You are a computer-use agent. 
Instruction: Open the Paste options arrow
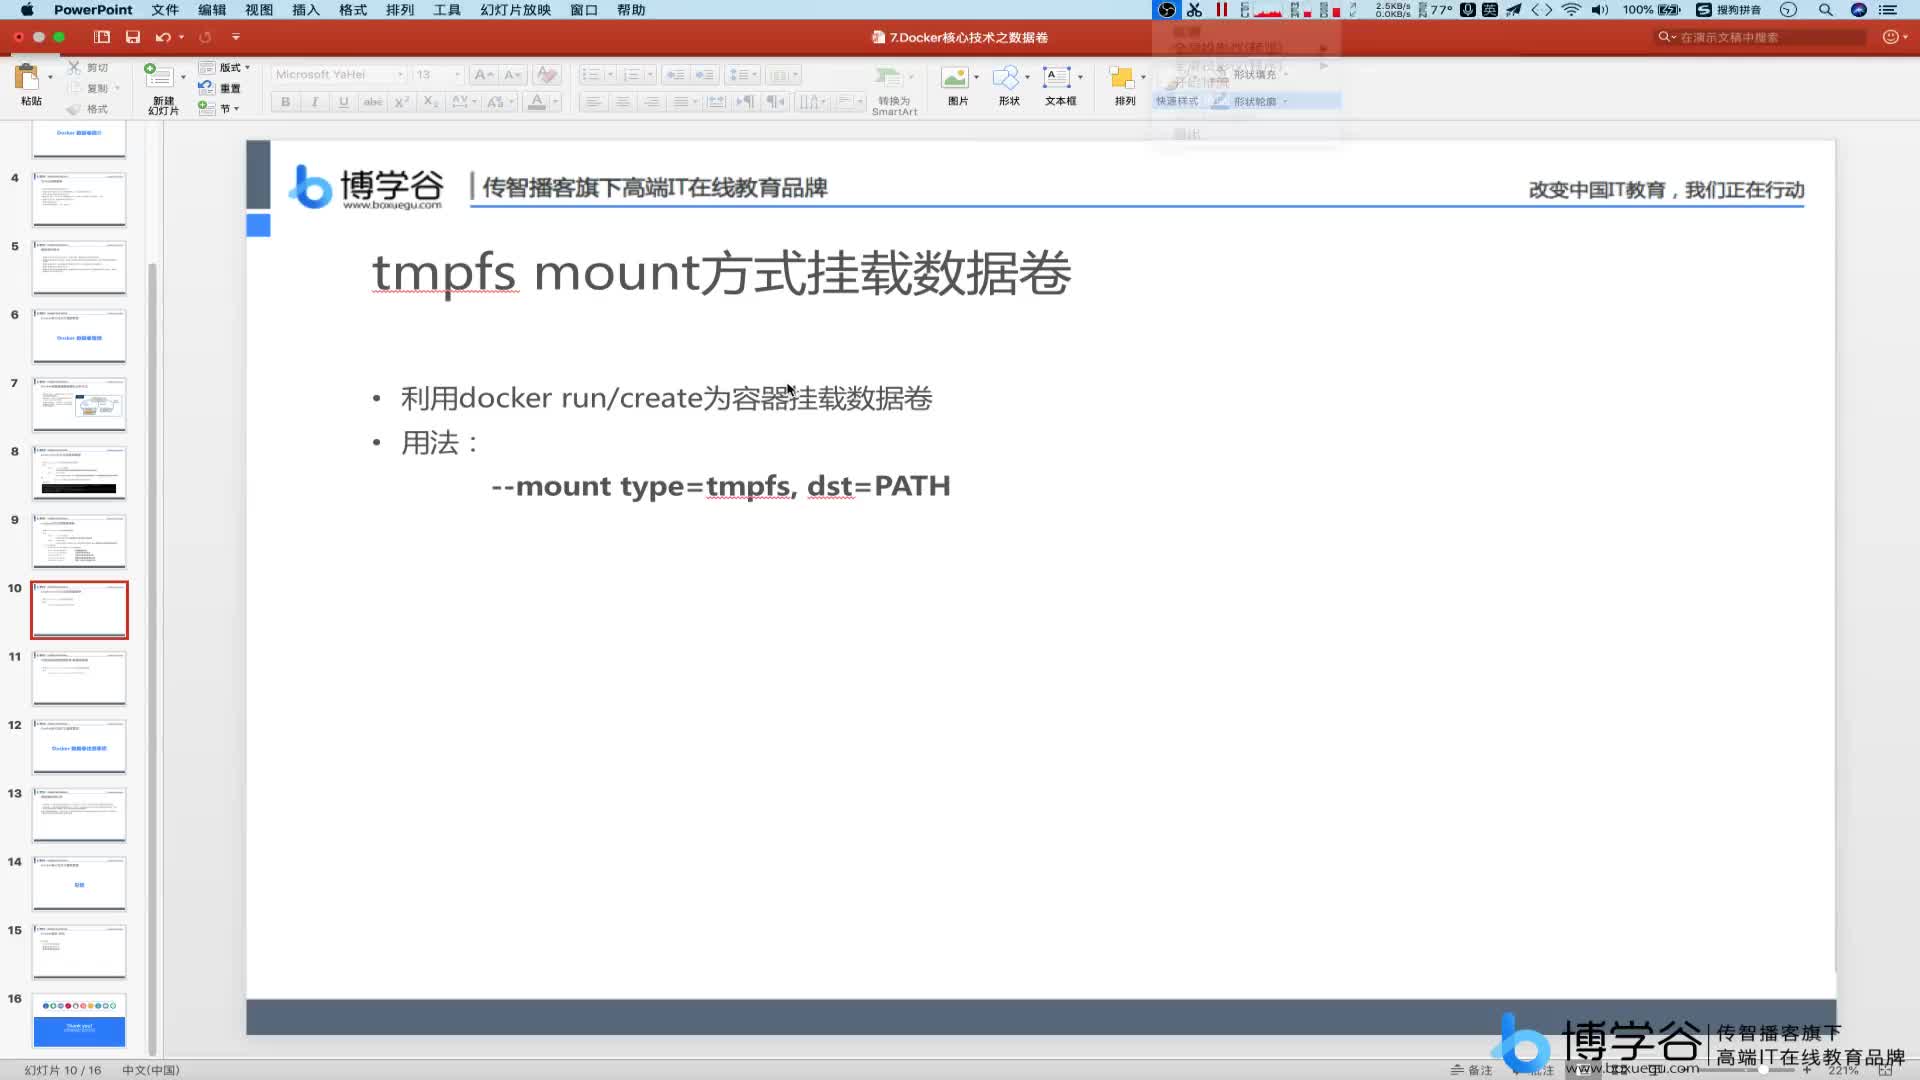[50, 77]
